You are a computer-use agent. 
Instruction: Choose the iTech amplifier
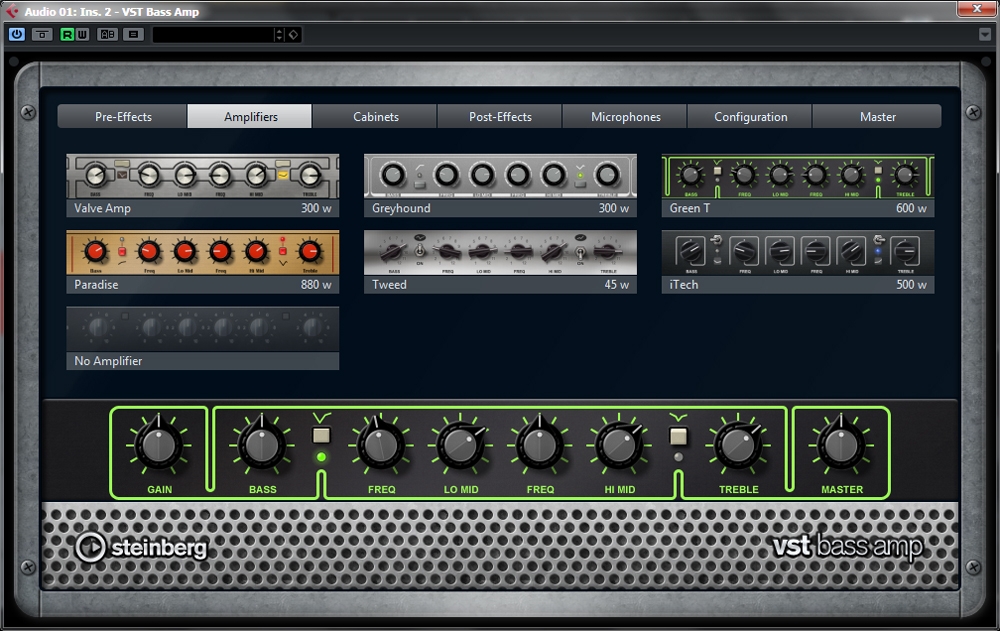(x=798, y=262)
